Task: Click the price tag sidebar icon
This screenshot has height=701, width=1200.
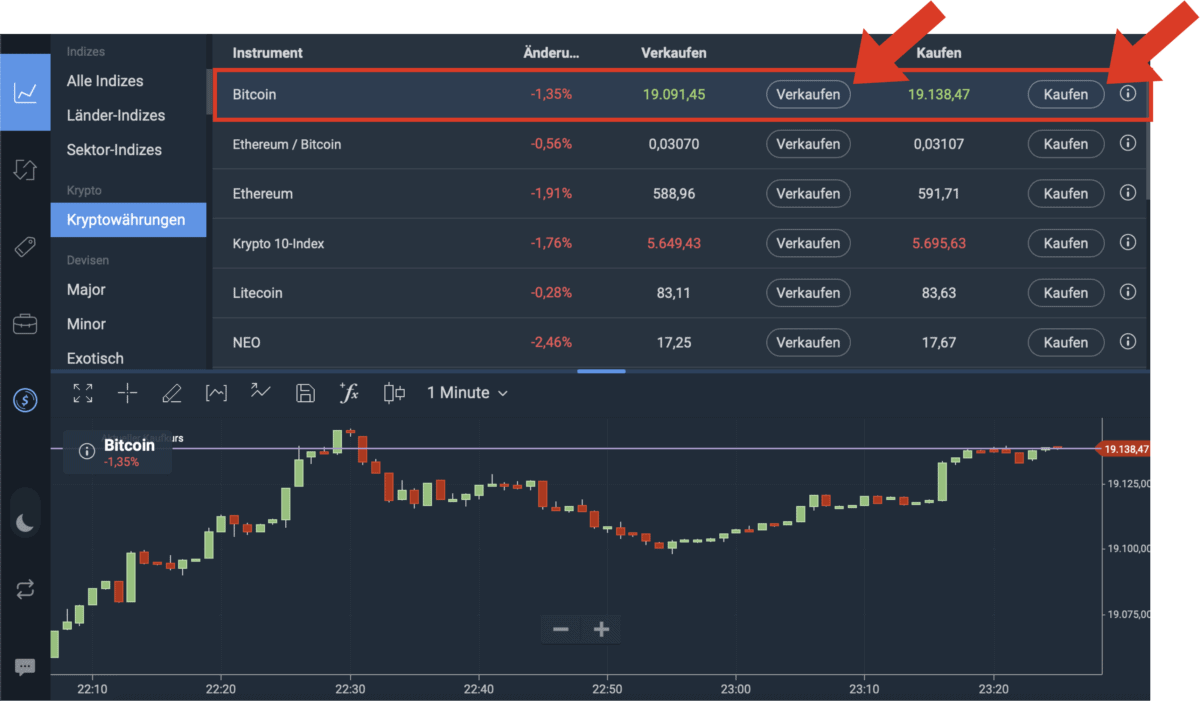Action: (x=25, y=247)
